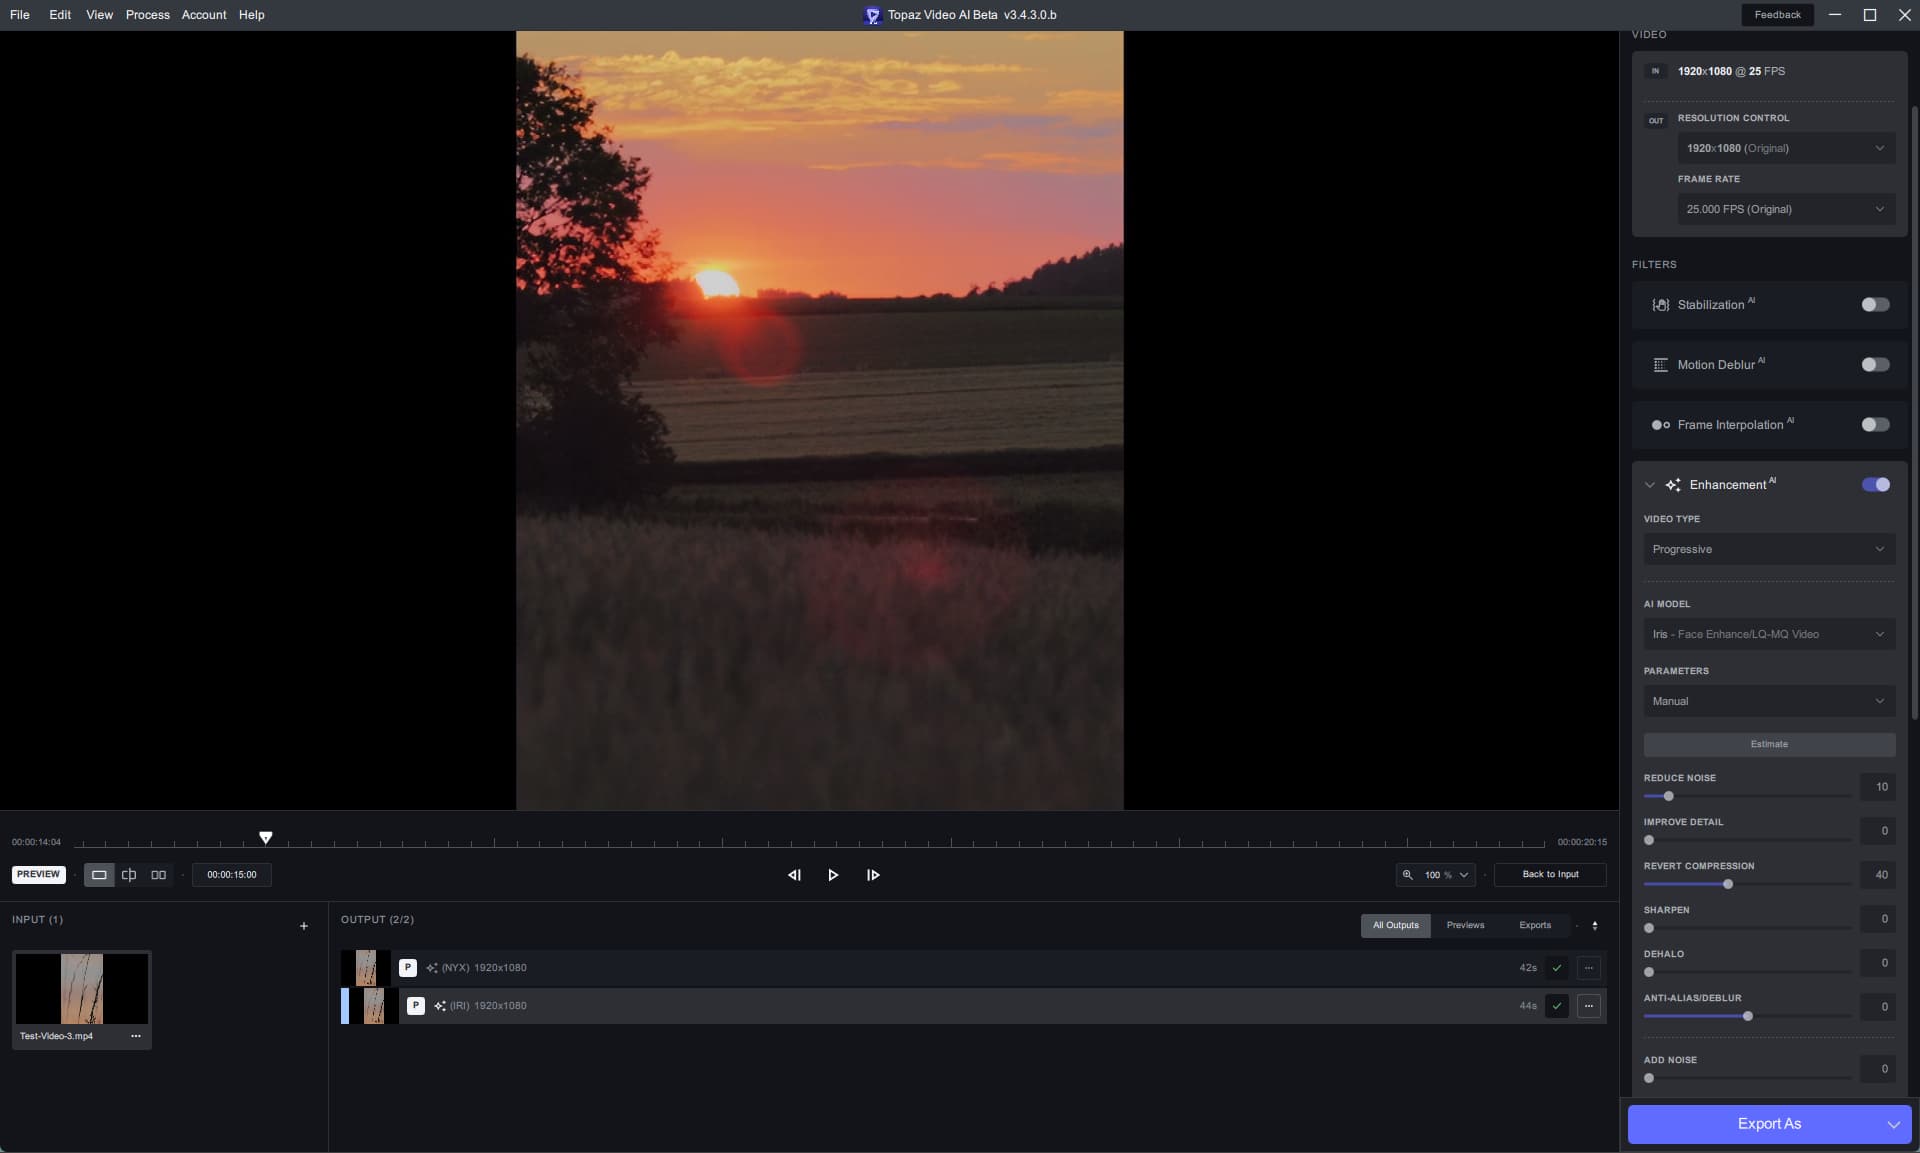The height and width of the screenshot is (1153, 1920).
Task: Click the Estimate button
Action: click(1768, 744)
